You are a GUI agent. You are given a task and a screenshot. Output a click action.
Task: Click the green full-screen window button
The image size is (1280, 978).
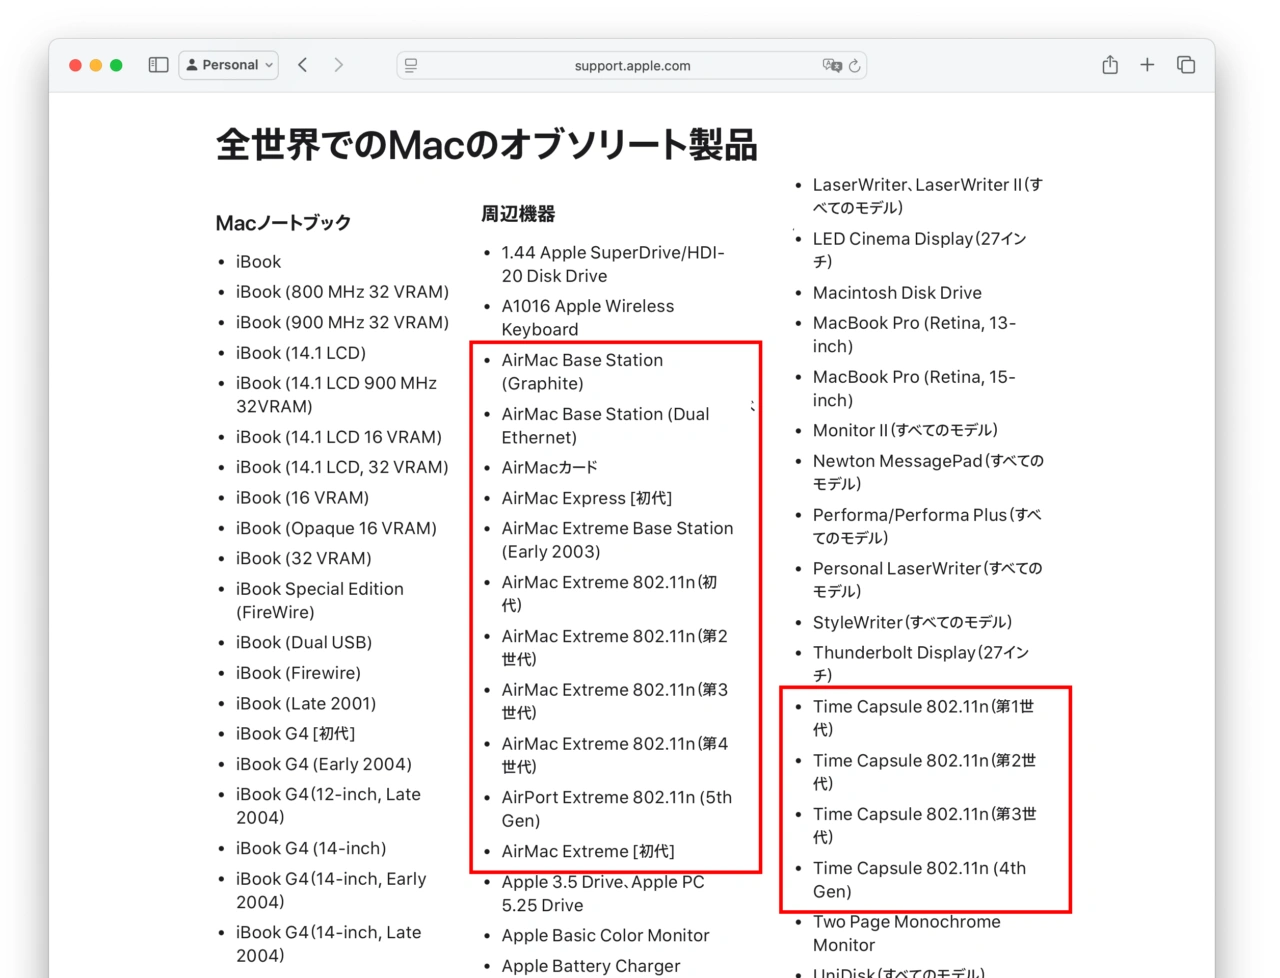(116, 65)
